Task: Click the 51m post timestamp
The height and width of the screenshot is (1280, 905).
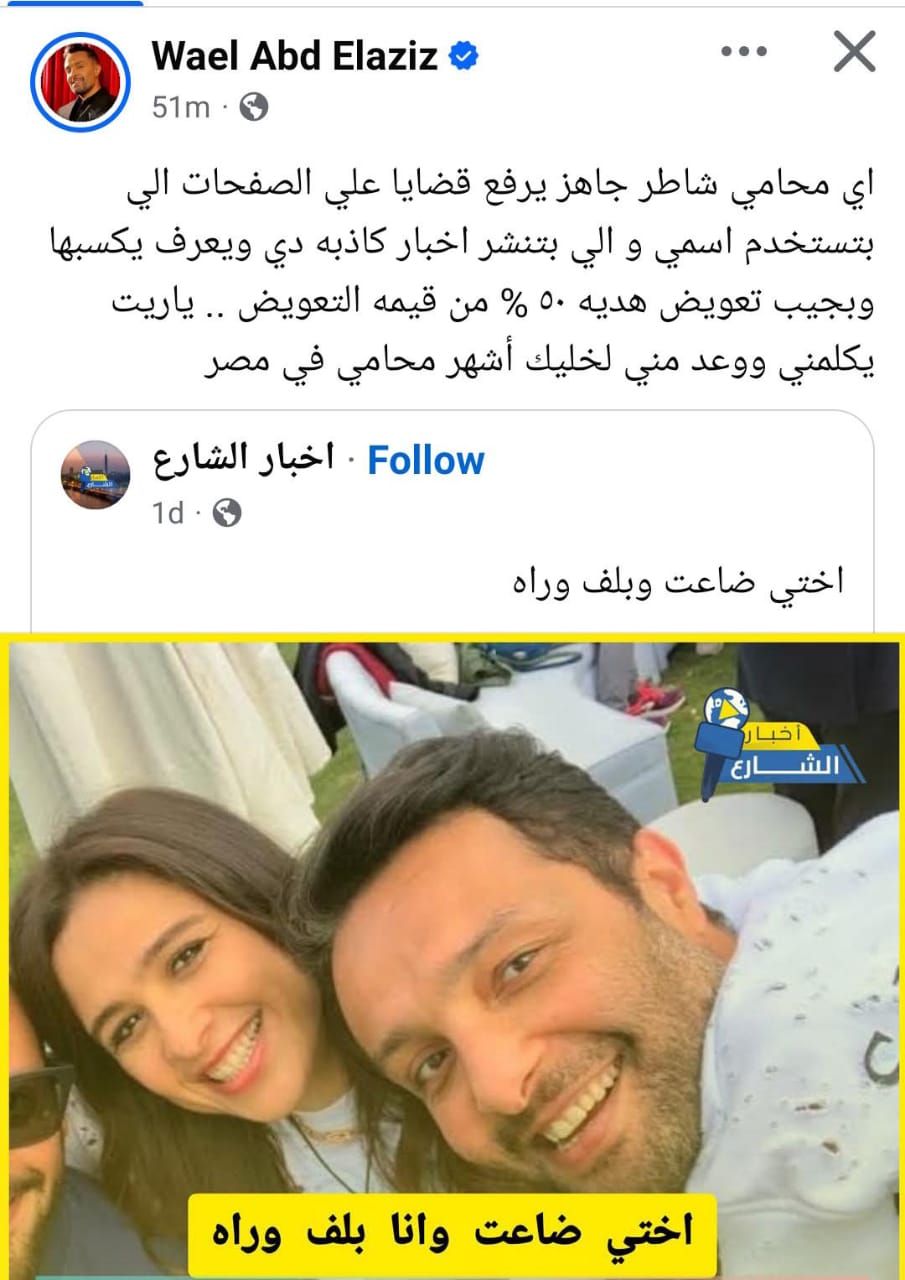Action: tap(181, 108)
